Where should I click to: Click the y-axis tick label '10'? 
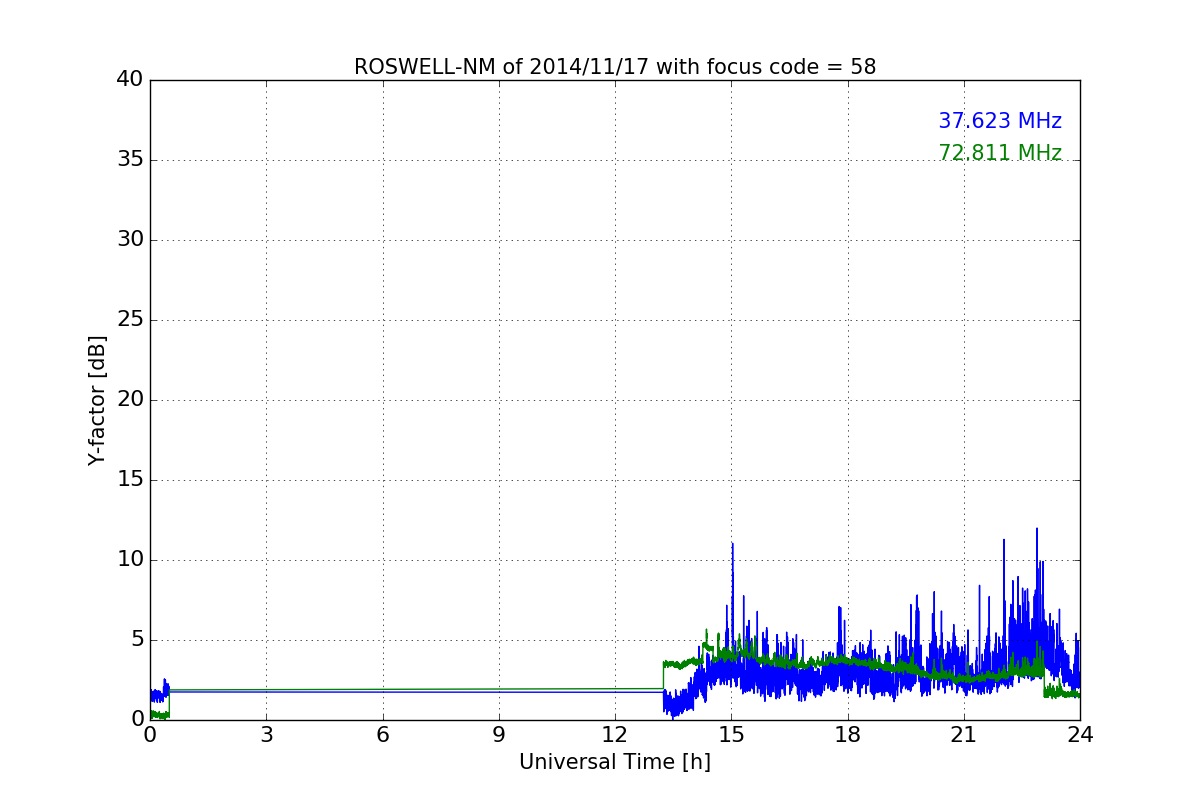pos(130,560)
